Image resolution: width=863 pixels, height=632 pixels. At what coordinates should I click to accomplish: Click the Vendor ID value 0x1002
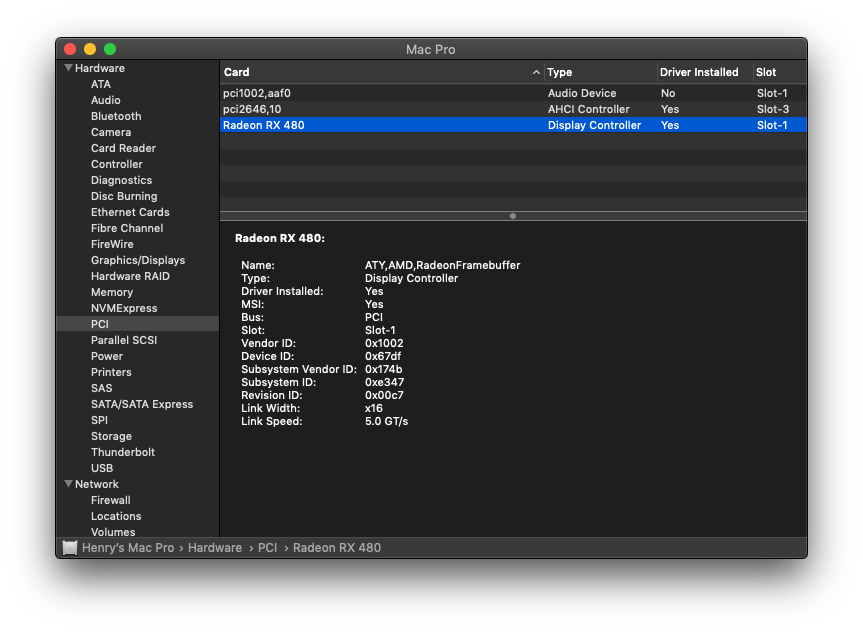click(x=384, y=343)
